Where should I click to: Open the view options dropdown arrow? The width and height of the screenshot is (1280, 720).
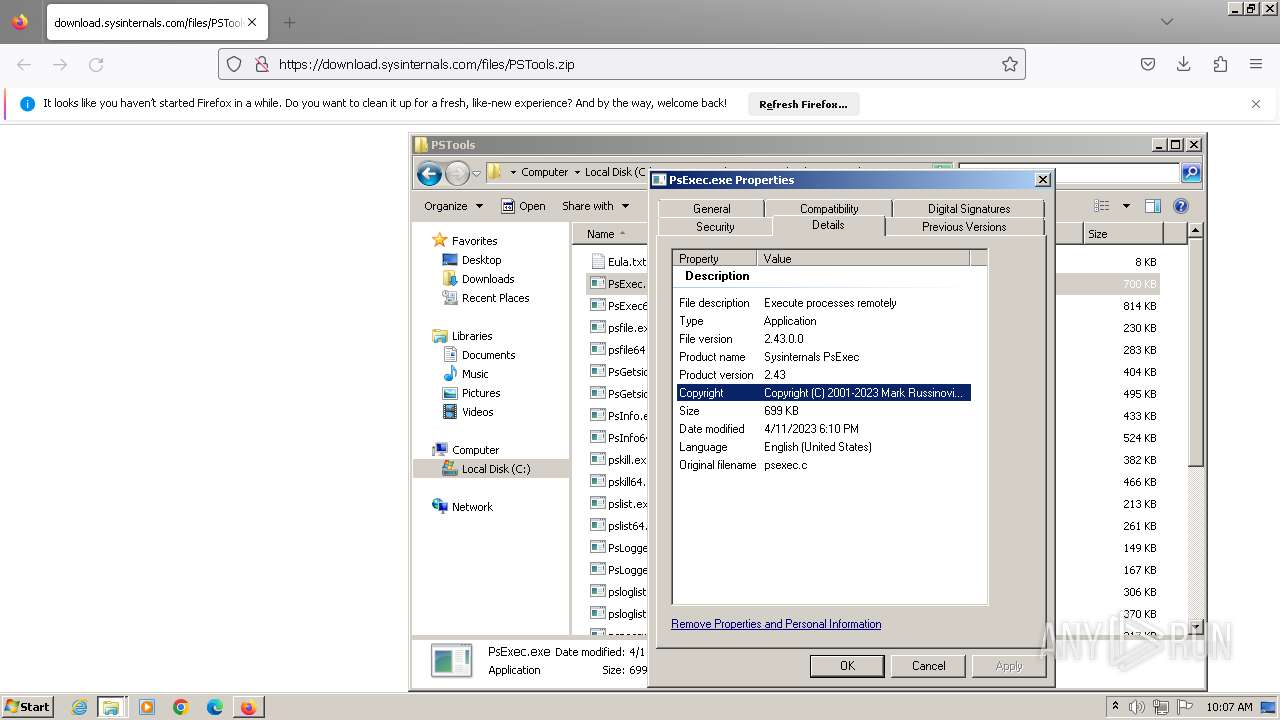tap(1126, 206)
